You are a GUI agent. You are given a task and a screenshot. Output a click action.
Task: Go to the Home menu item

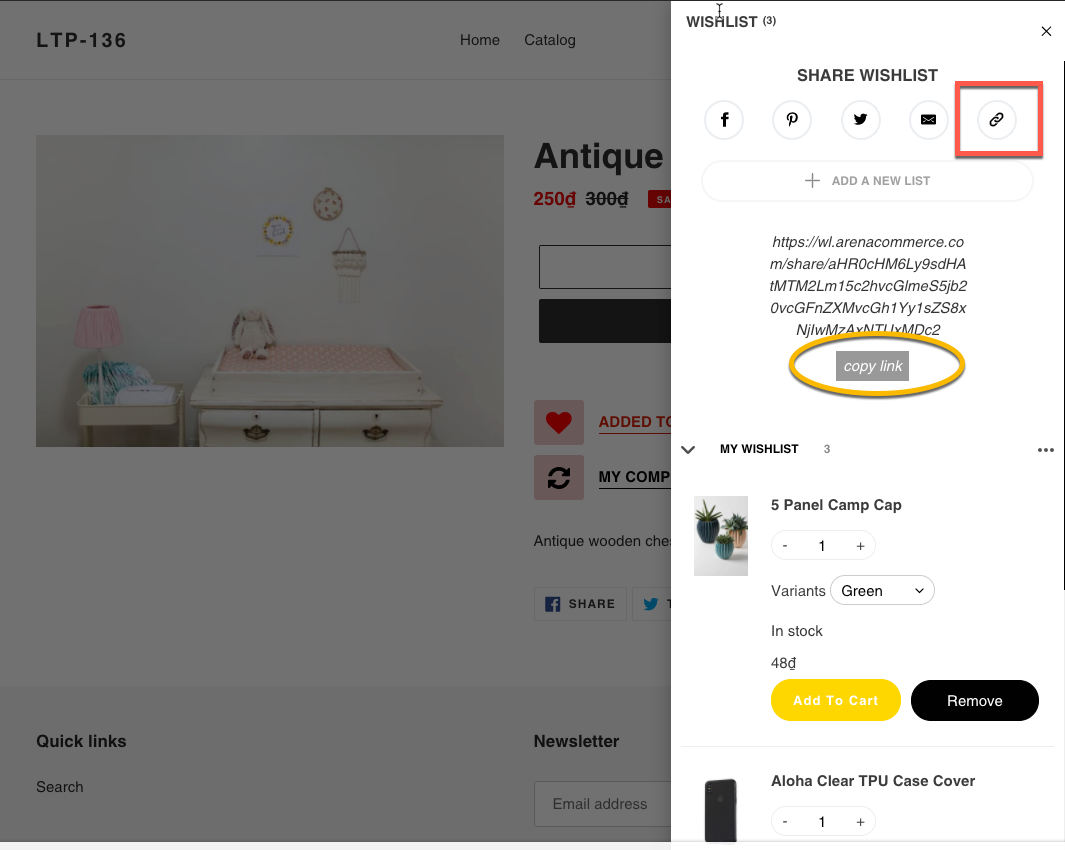pos(480,40)
